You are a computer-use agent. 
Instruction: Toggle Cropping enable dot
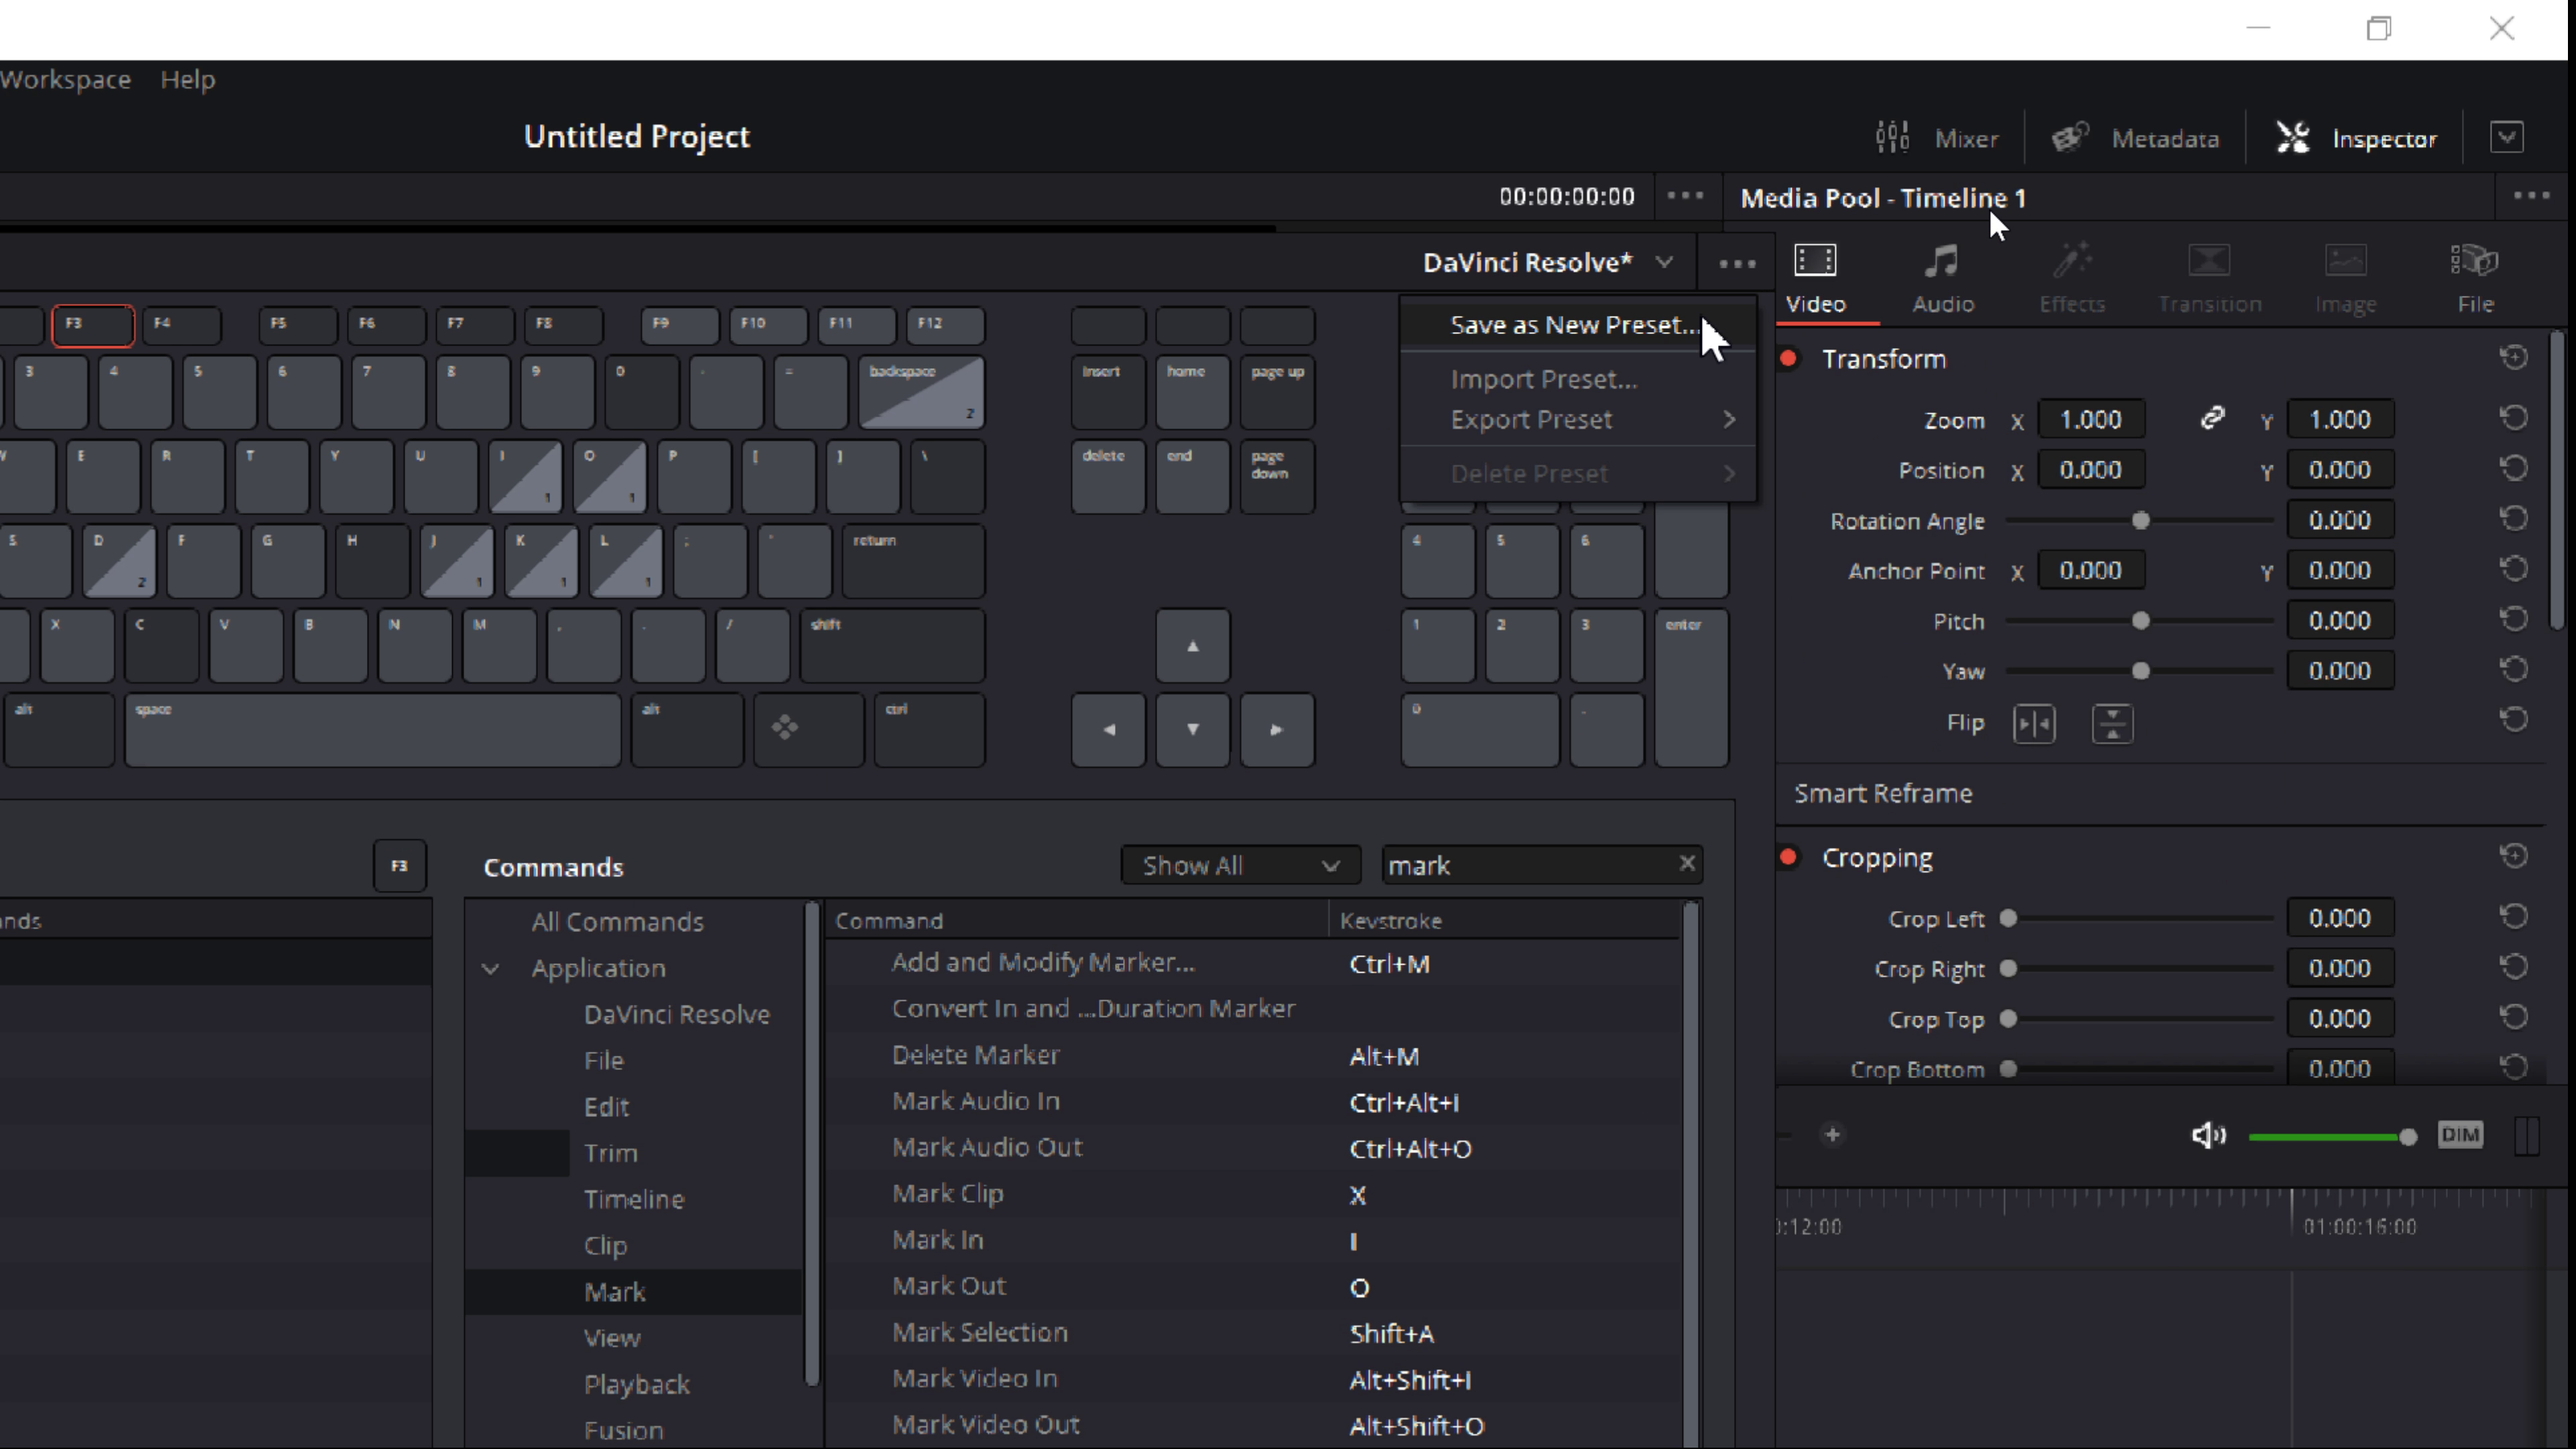[x=1789, y=857]
